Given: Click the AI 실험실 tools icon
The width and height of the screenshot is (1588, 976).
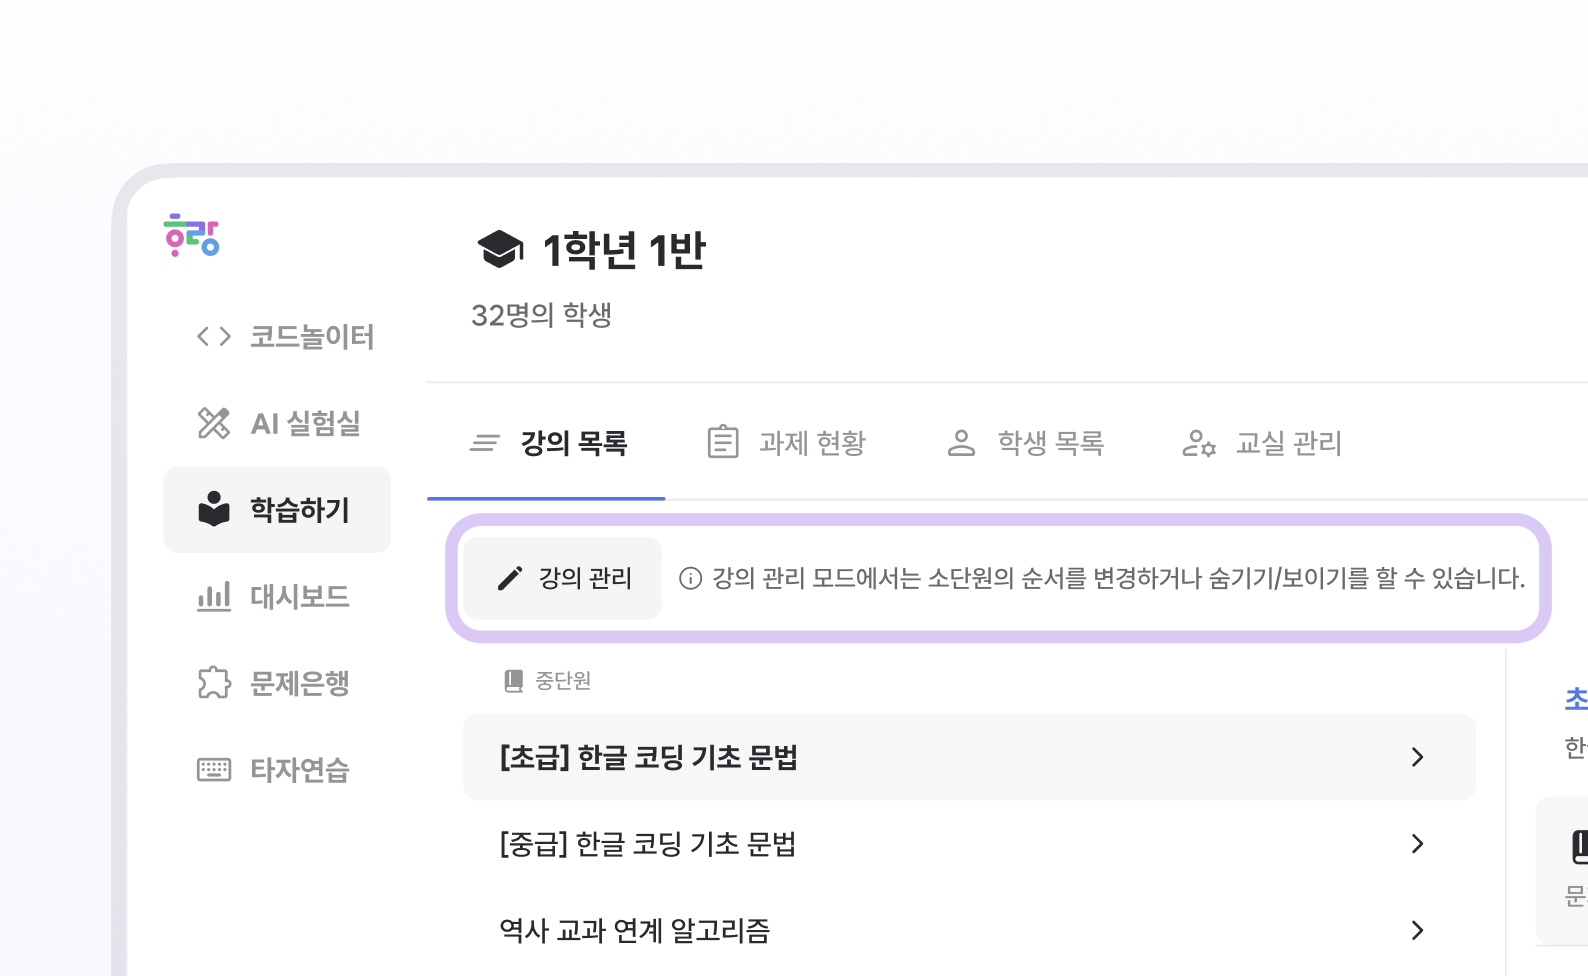Looking at the screenshot, I should (x=214, y=423).
